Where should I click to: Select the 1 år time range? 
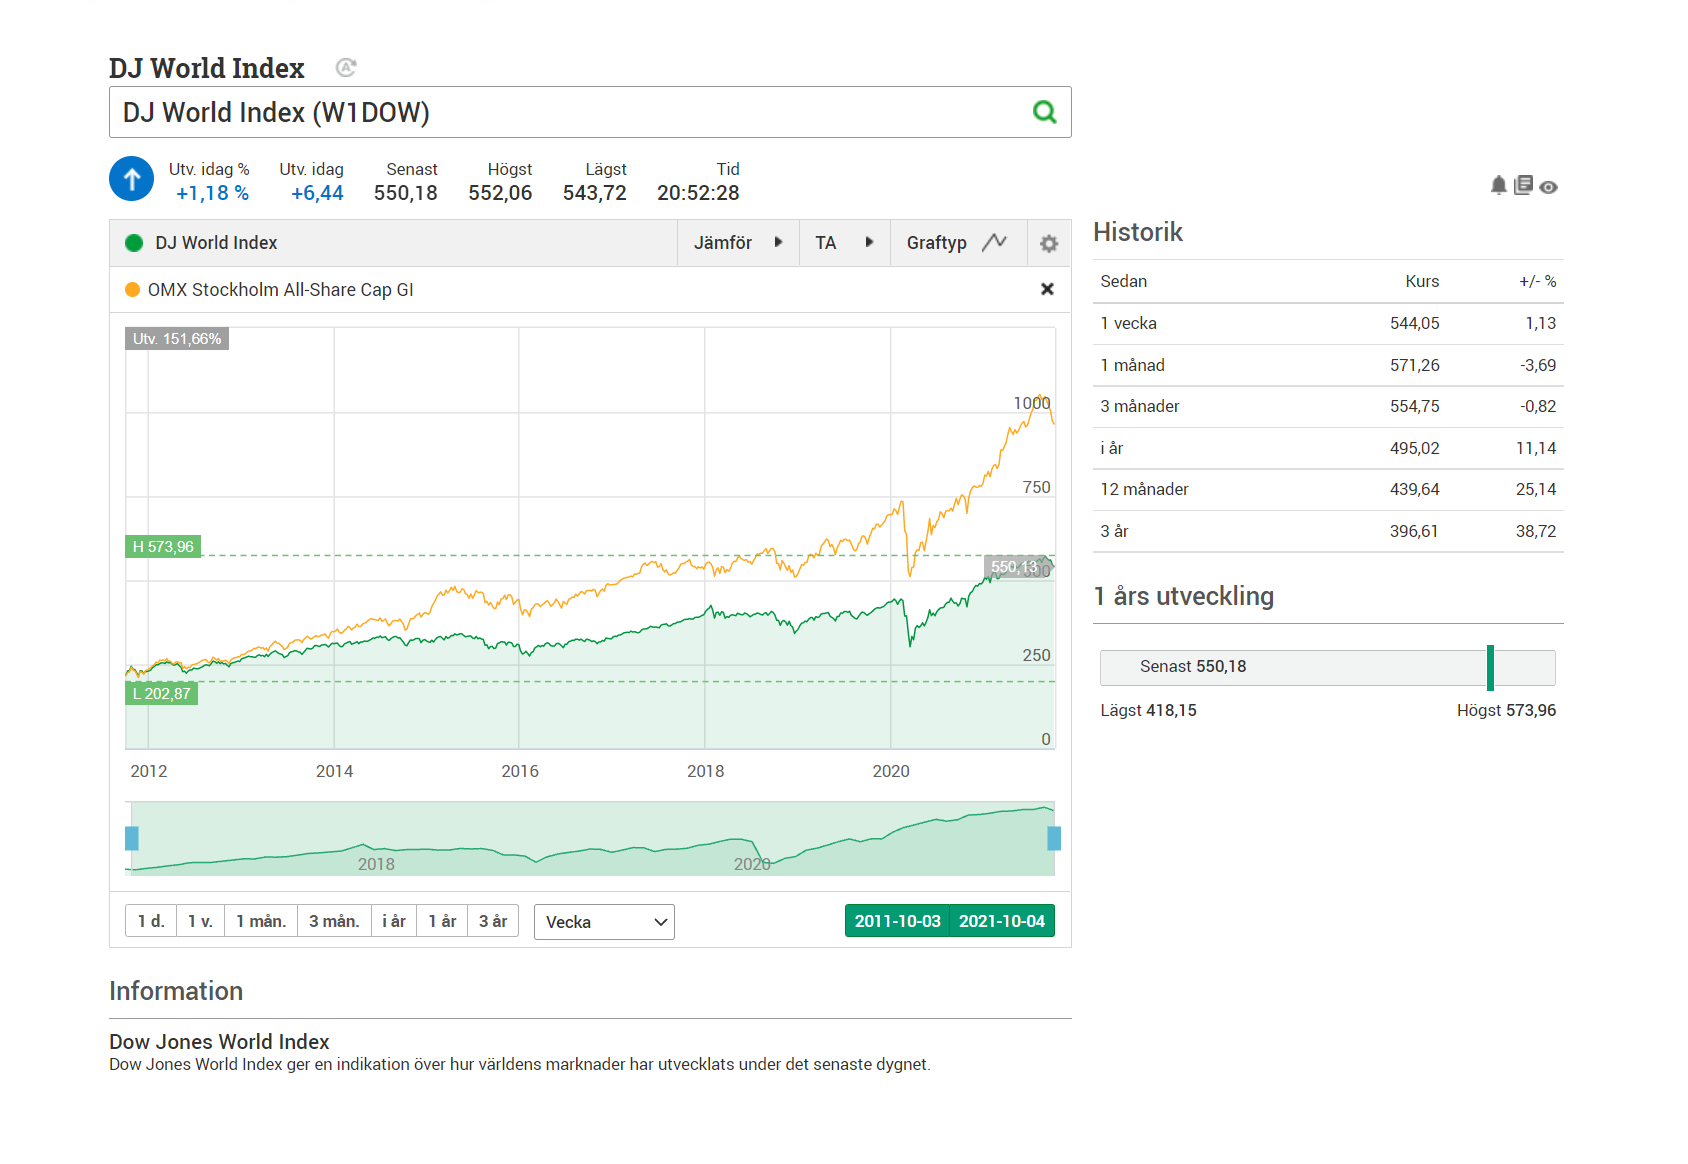(442, 921)
